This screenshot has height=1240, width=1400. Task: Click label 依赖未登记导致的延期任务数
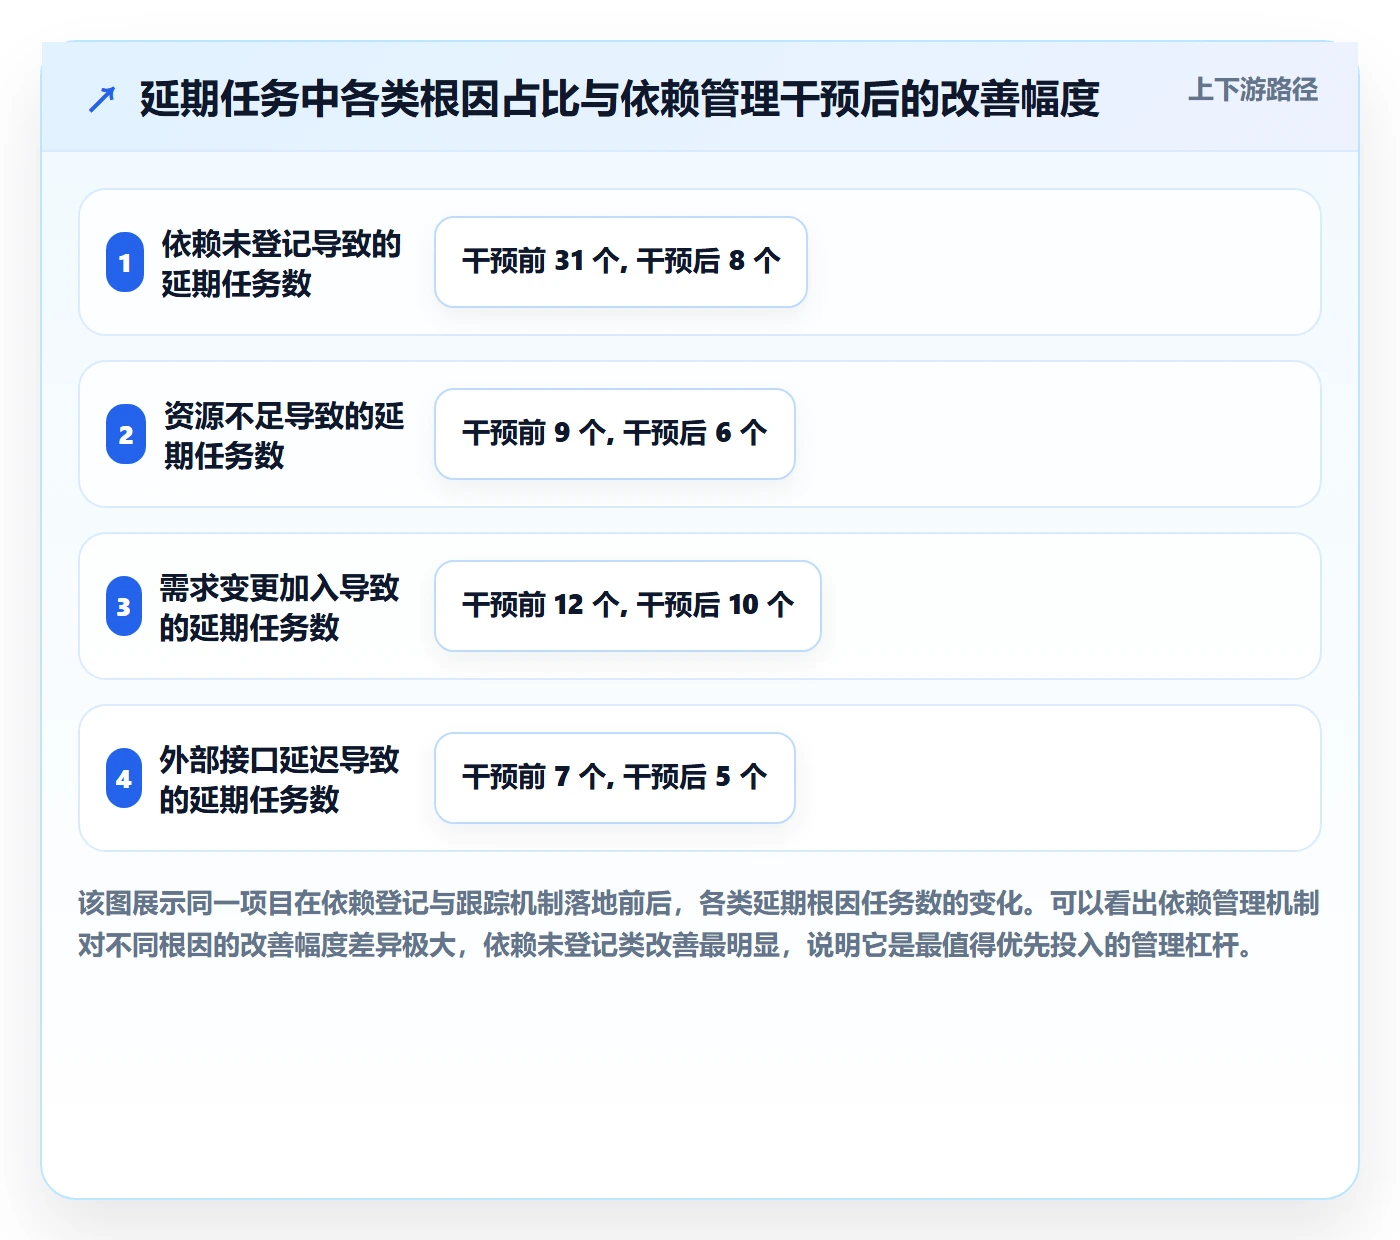281,263
